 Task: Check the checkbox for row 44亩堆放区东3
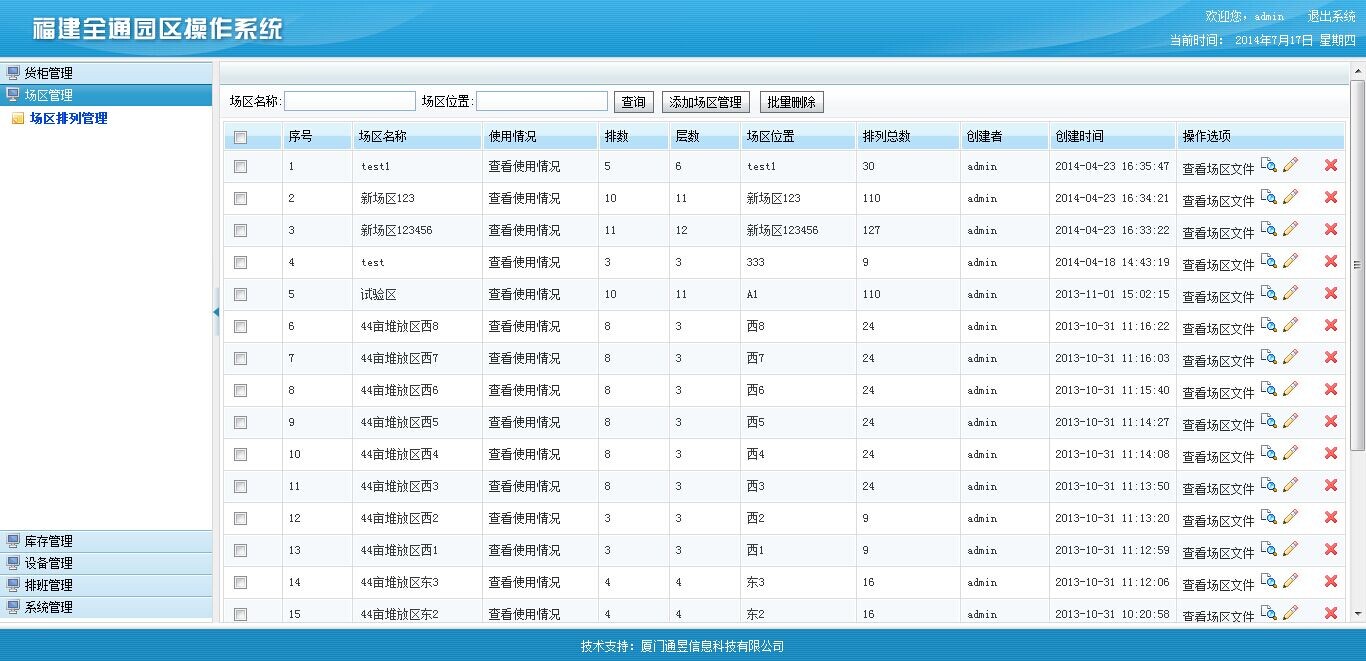tap(240, 583)
